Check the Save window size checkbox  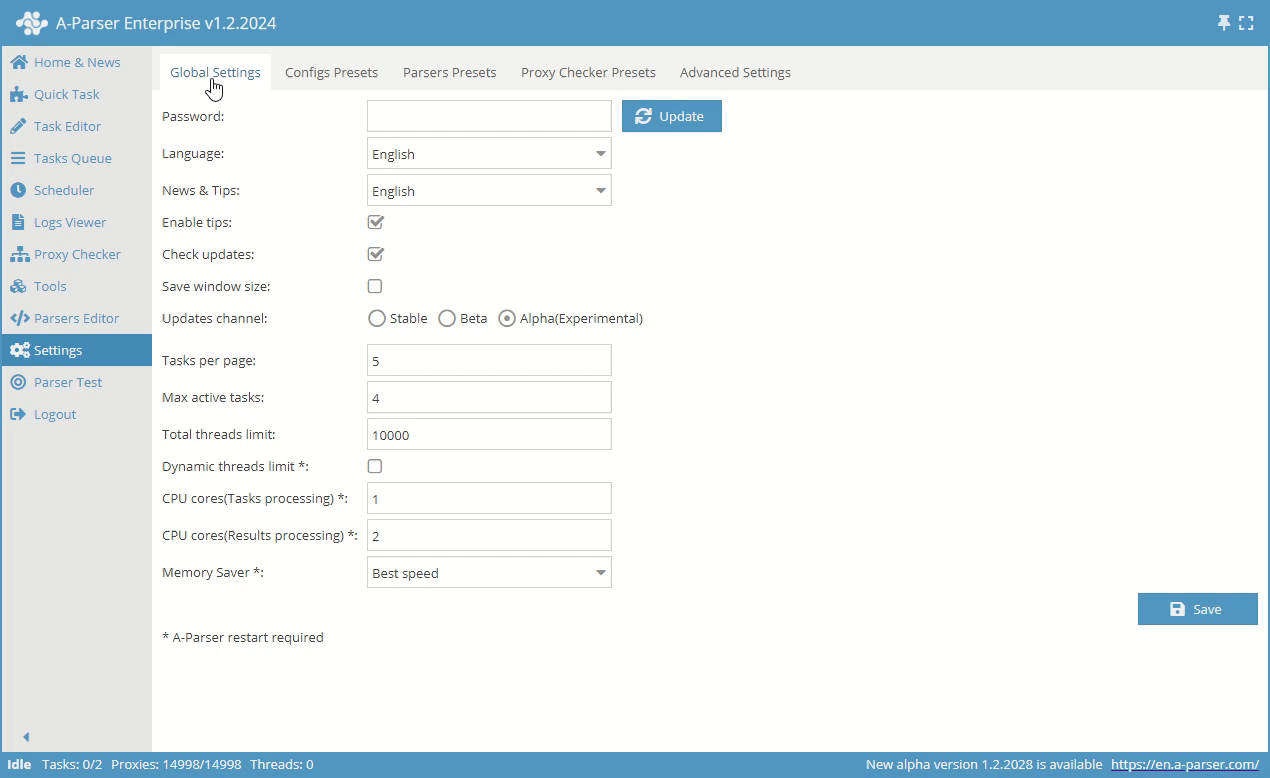(375, 286)
